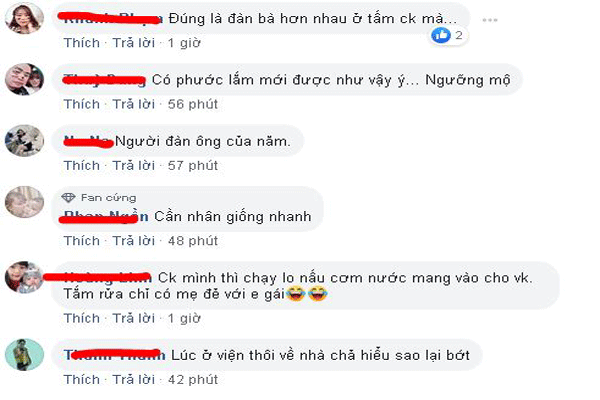Screen dimensions: 600x400
Task: Click Thích under 'Có phước lắm' comment
Action: 82,104
